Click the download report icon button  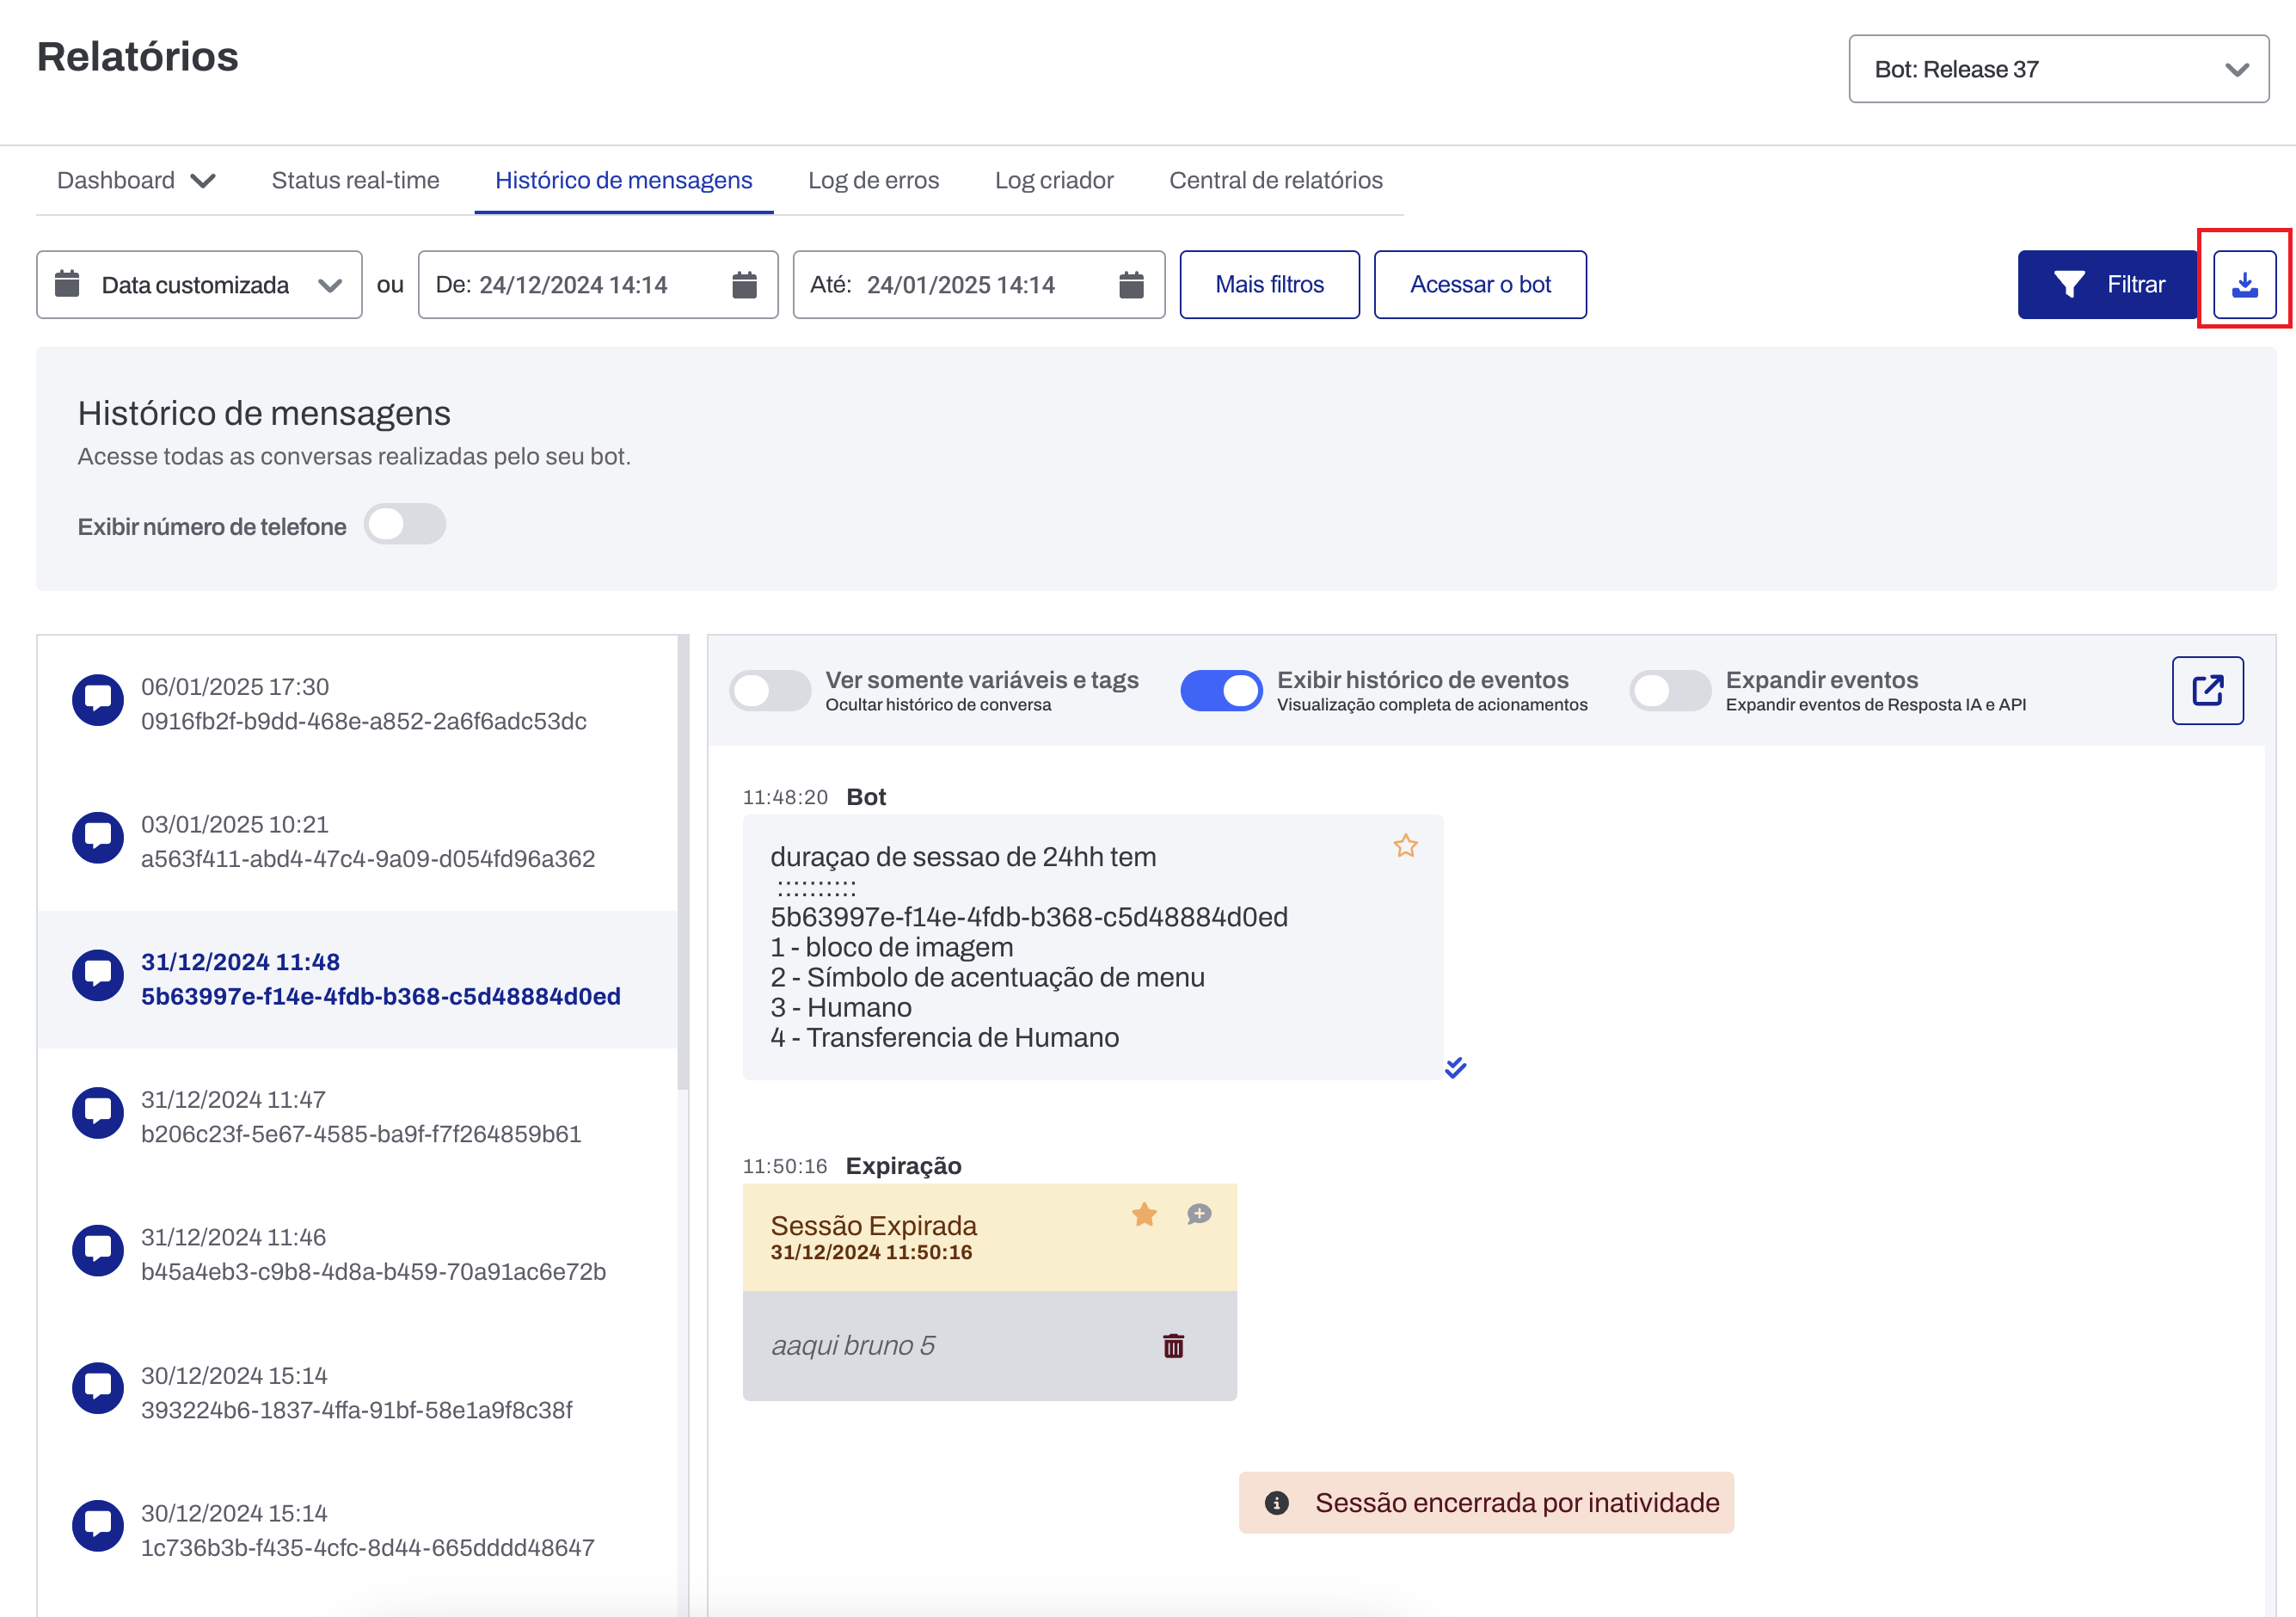click(2244, 285)
